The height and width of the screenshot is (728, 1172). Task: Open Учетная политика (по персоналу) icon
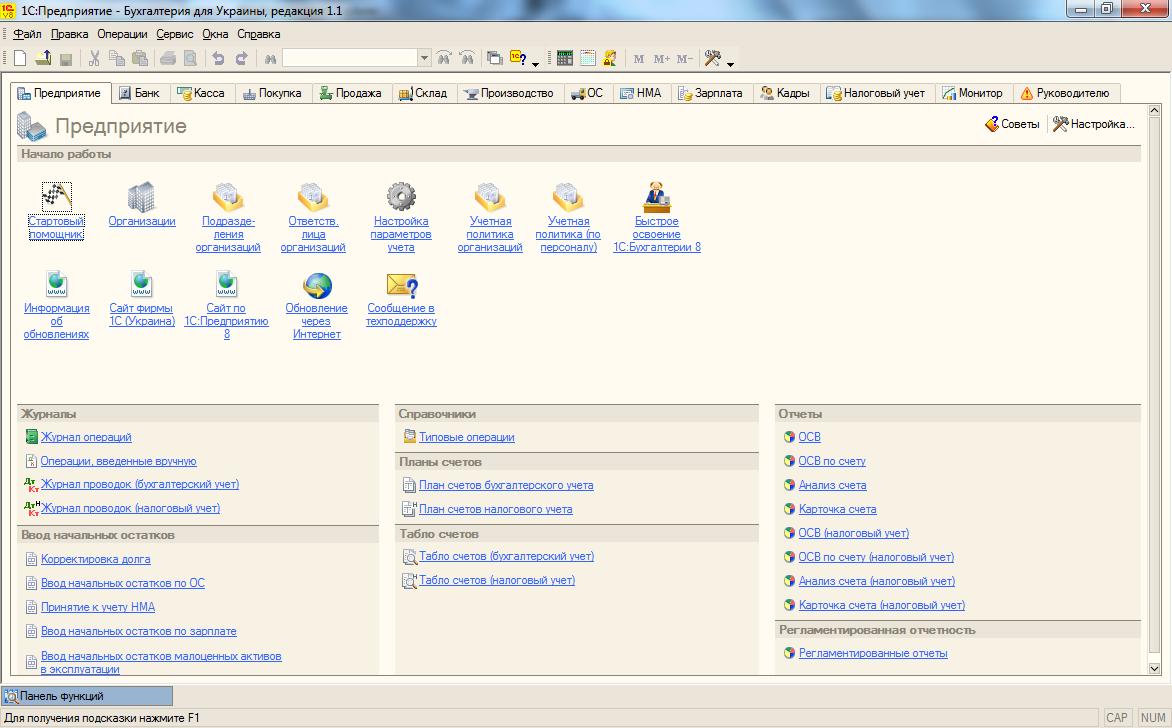[x=568, y=197]
